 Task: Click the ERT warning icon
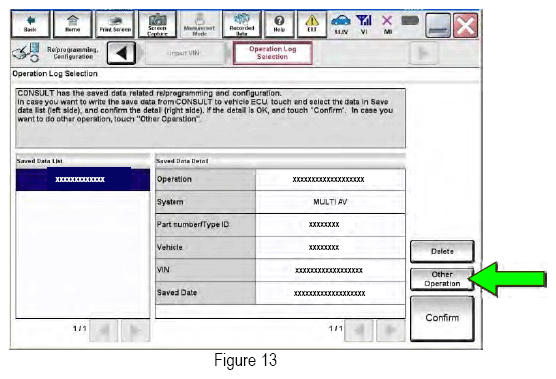click(x=312, y=24)
